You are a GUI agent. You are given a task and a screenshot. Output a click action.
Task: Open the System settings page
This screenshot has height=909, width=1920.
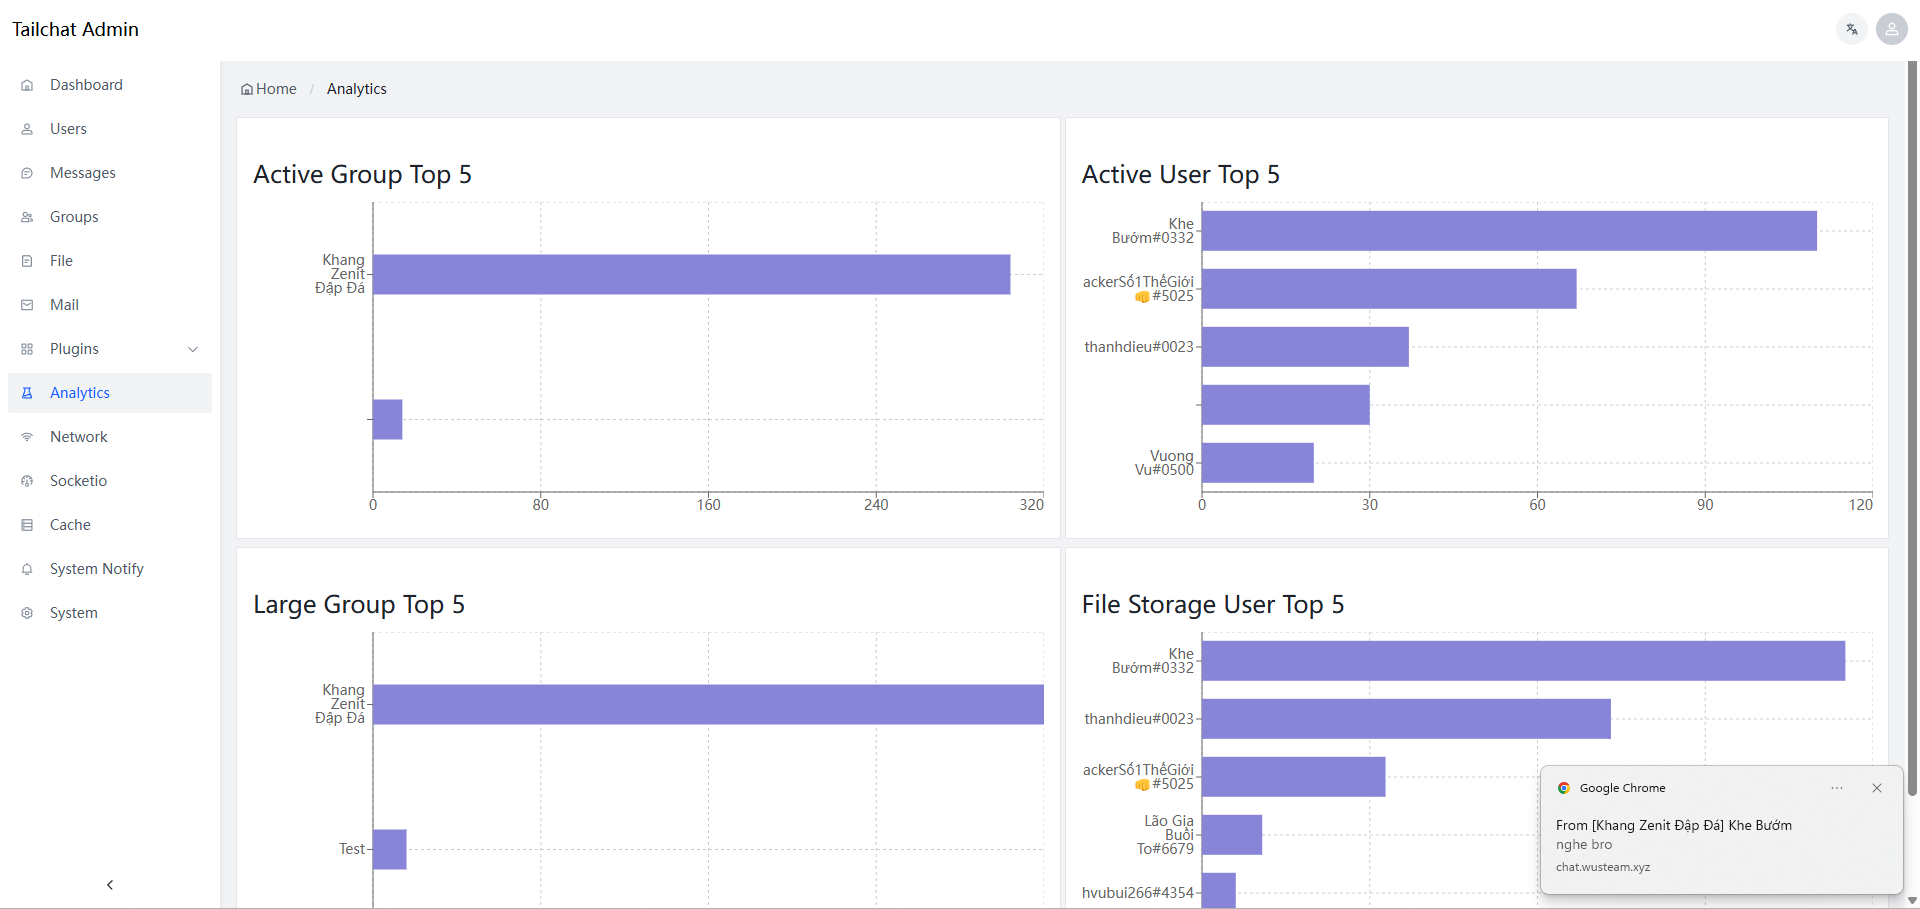[74, 613]
